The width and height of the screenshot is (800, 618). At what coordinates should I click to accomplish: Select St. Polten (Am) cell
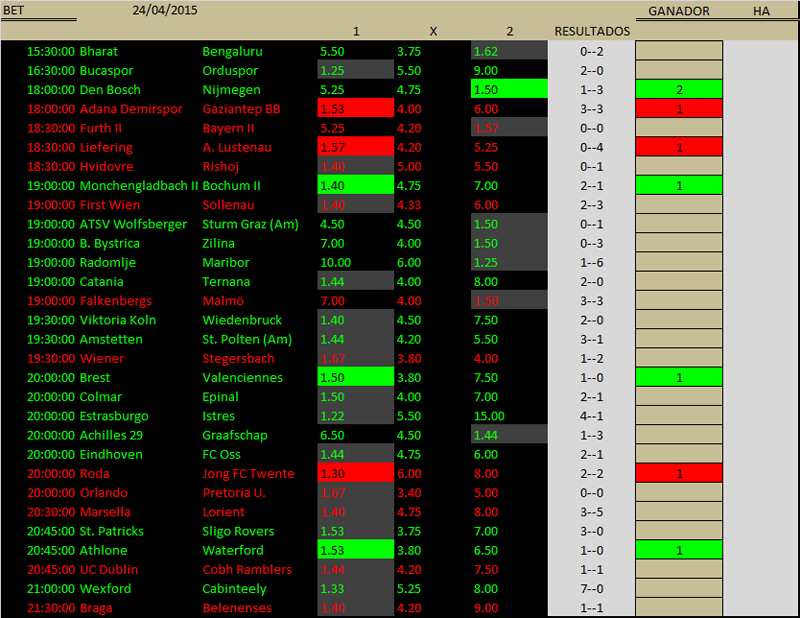pos(247,339)
